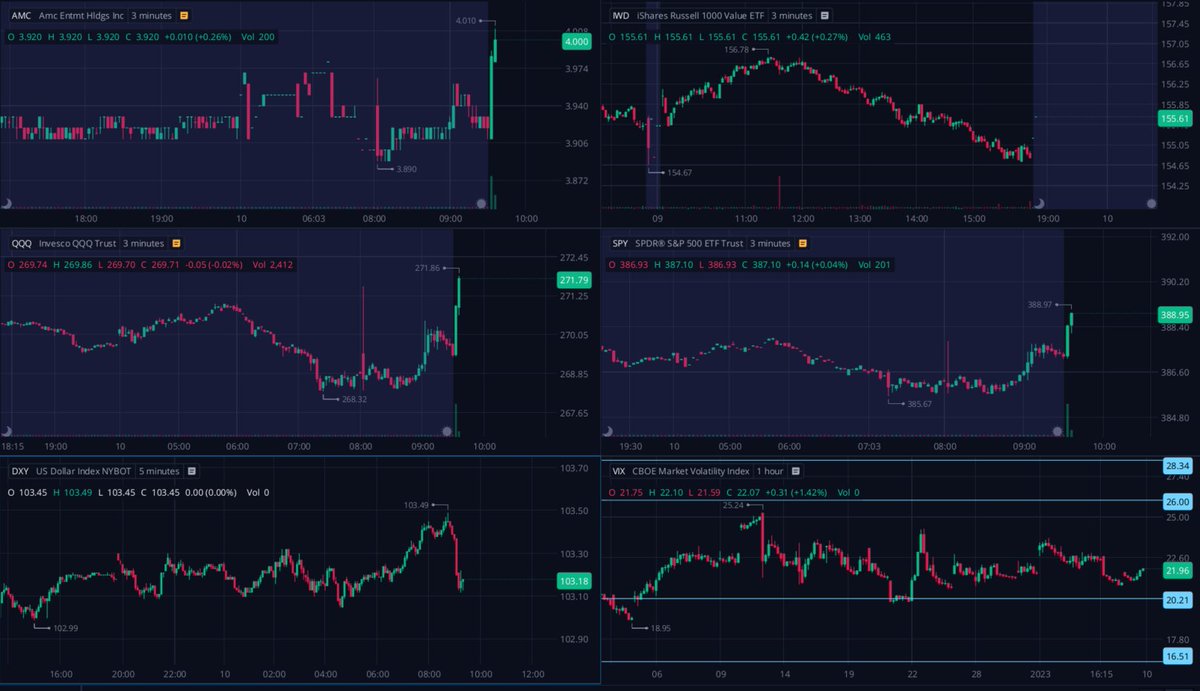Click the SPY ticker symbol field
Viewport: 1200px width, 691px height.
[x=619, y=242]
